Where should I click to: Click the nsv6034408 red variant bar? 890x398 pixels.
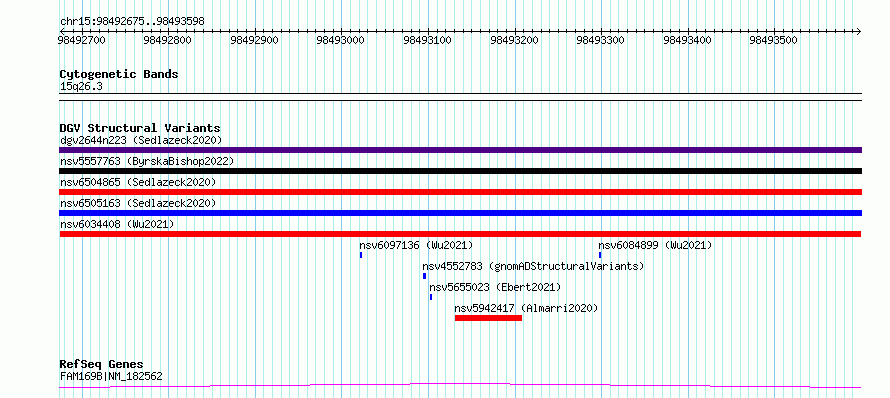coord(460,234)
